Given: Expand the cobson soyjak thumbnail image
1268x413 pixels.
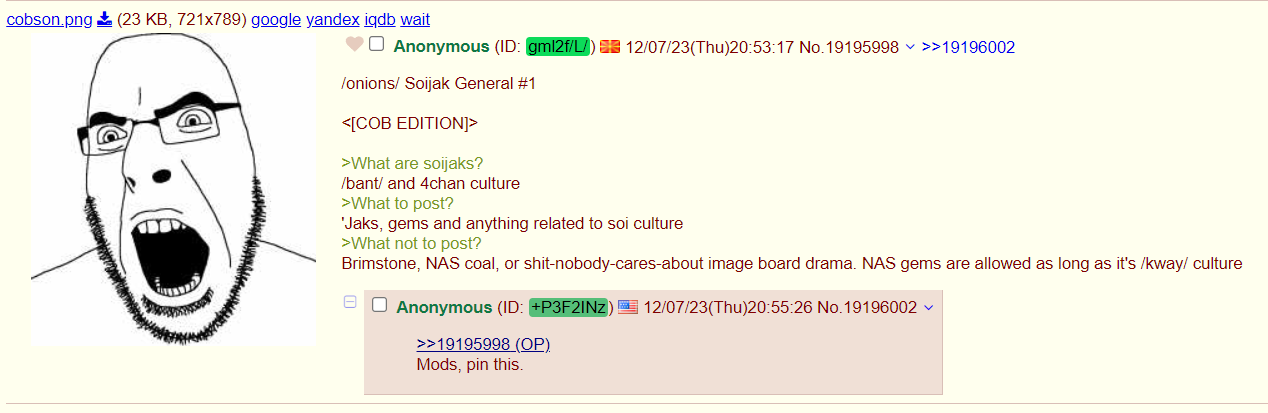Looking at the screenshot, I should click(174, 189).
